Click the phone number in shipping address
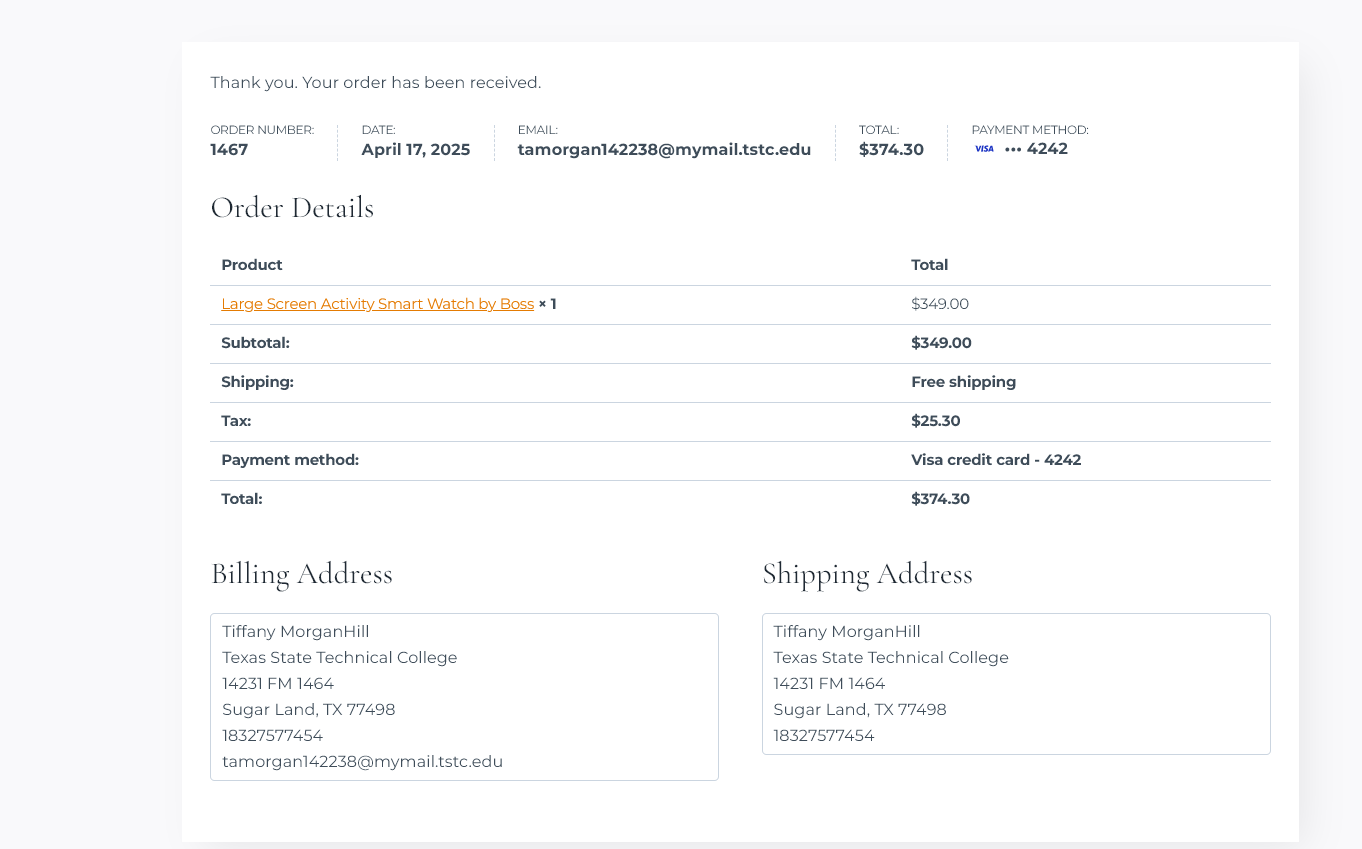Screen dimensions: 1362x849 (824, 736)
